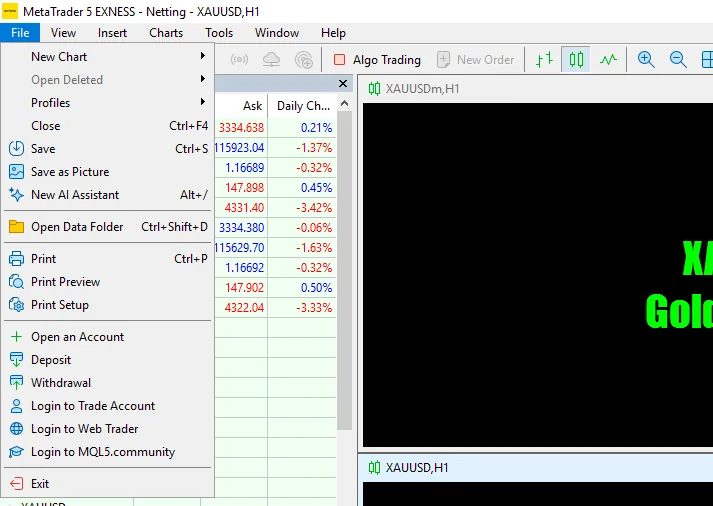Open the Insert menu
The height and width of the screenshot is (506, 713).
[x=112, y=33]
